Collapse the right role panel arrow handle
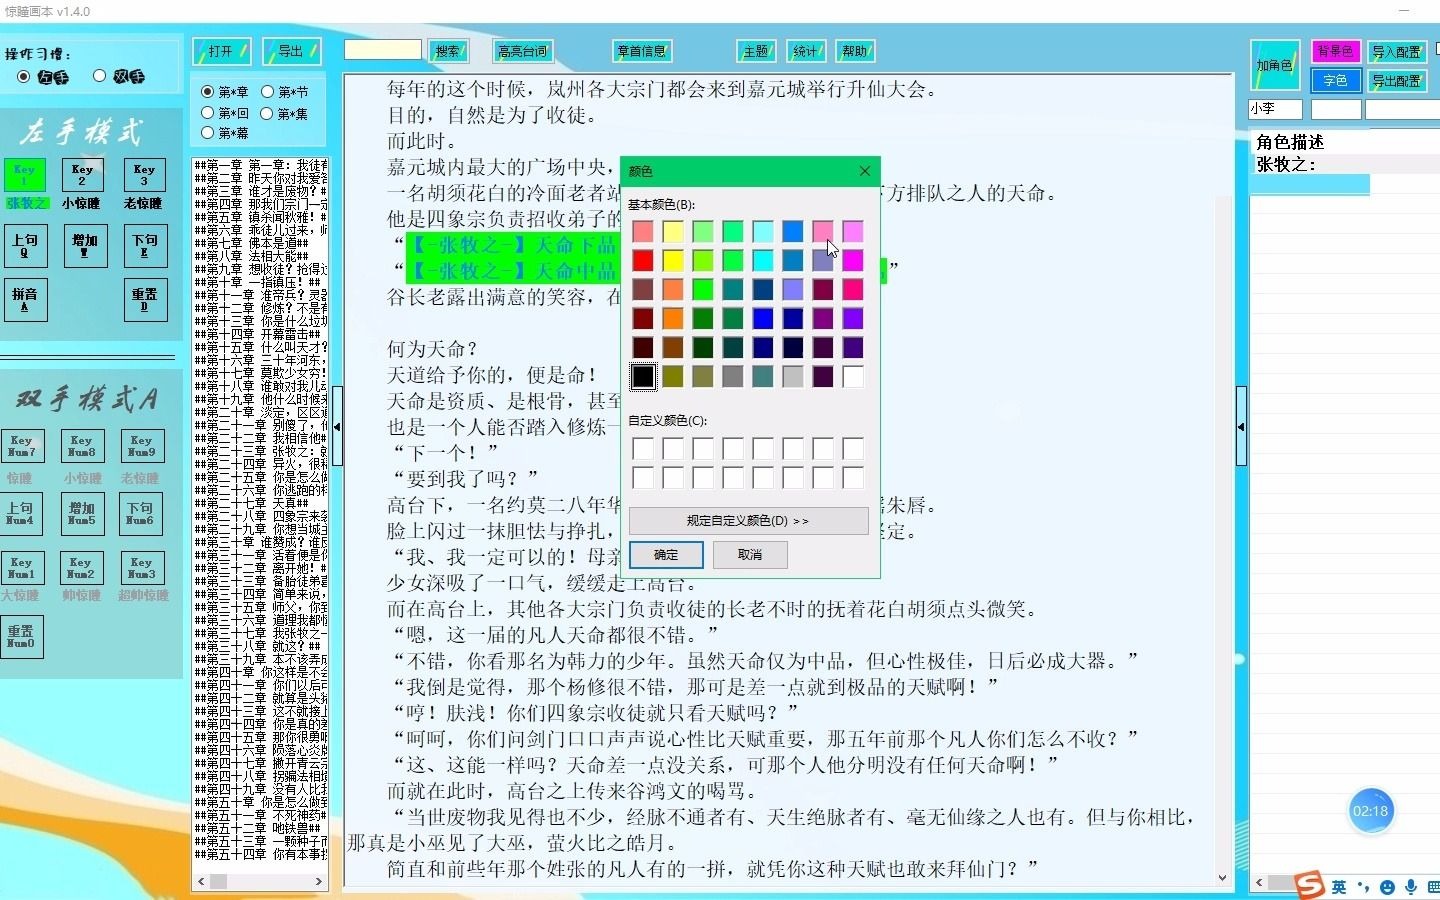 click(x=1241, y=426)
